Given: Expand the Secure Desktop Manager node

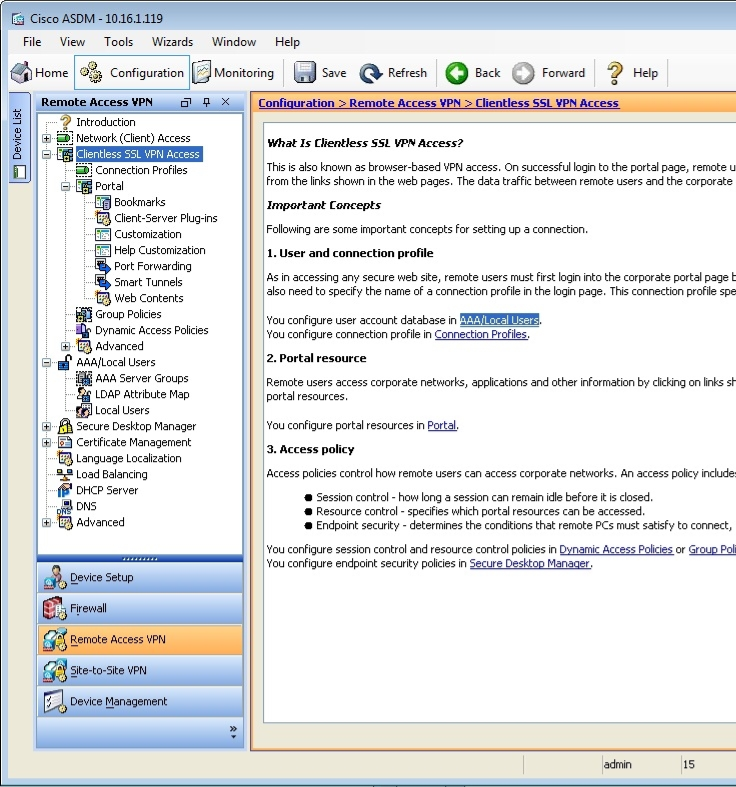Looking at the screenshot, I should pos(47,426).
